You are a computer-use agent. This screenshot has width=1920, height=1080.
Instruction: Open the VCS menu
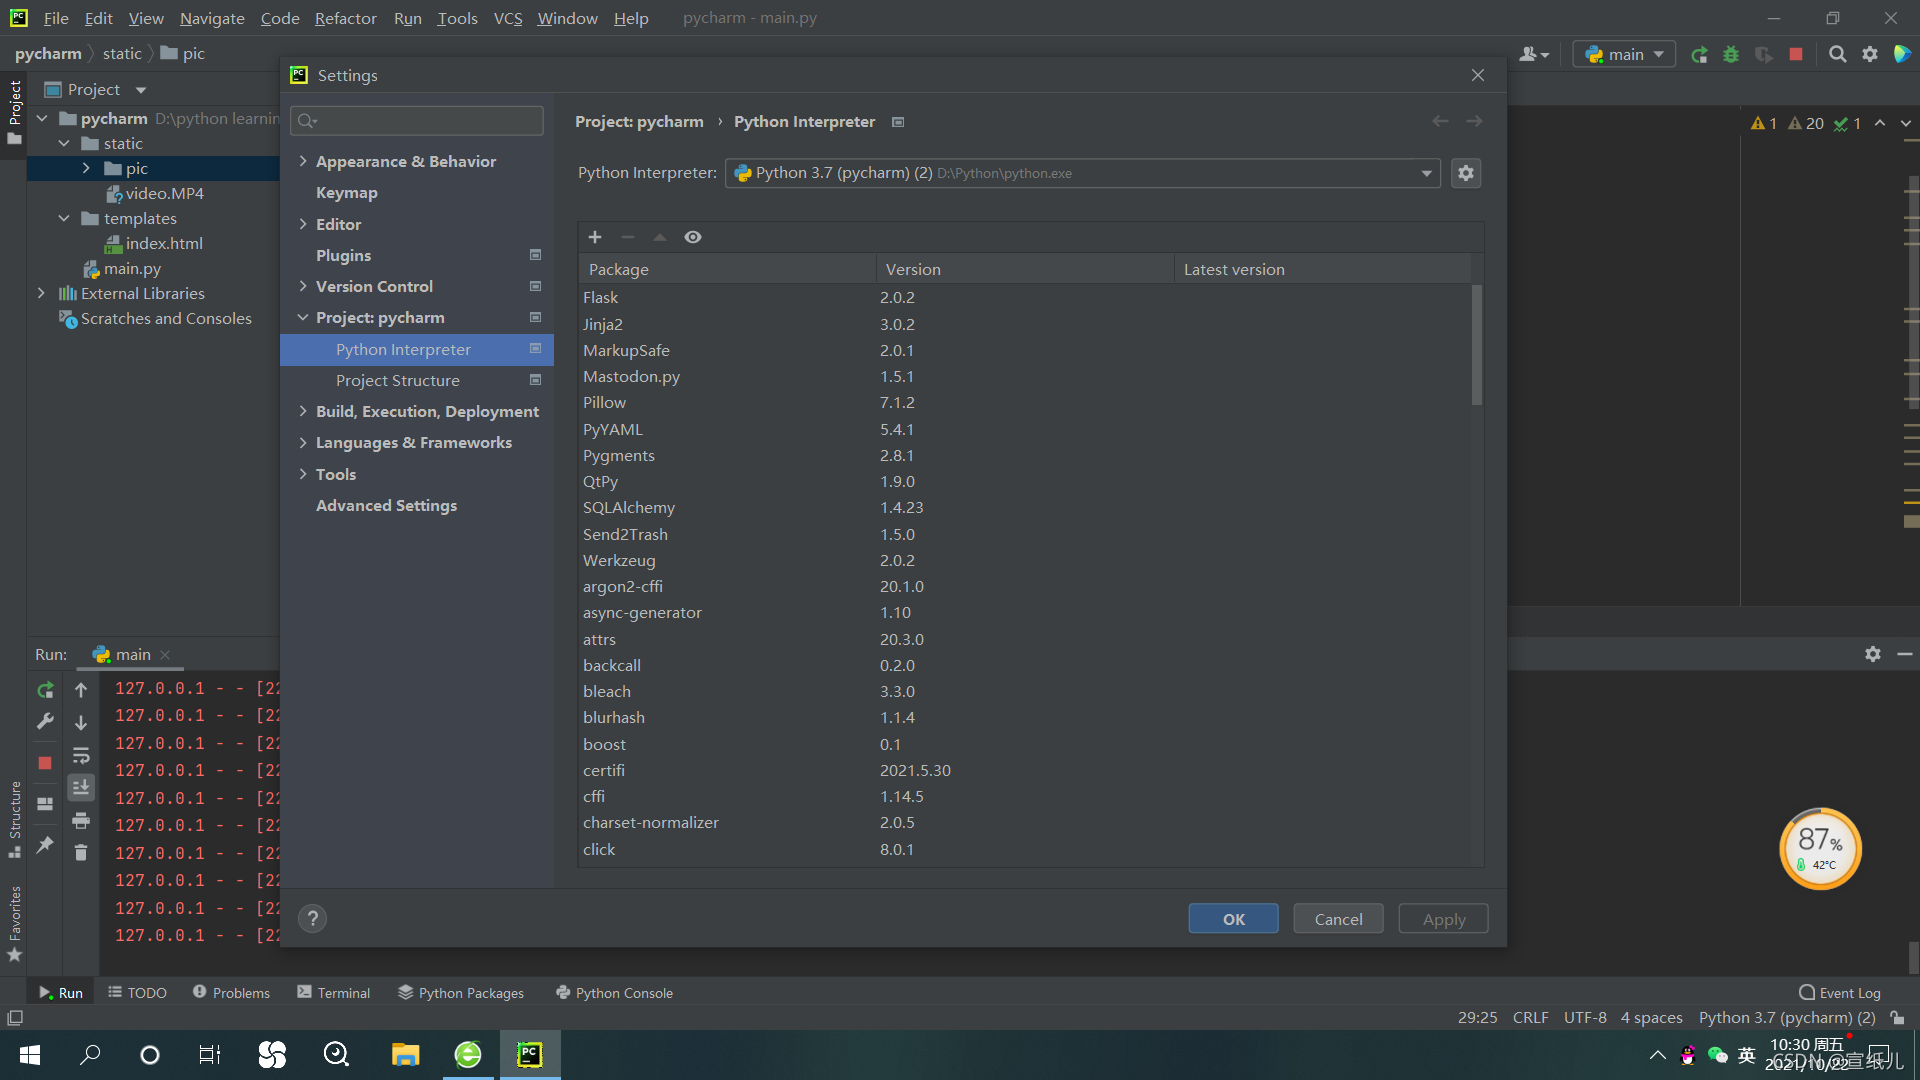[508, 18]
